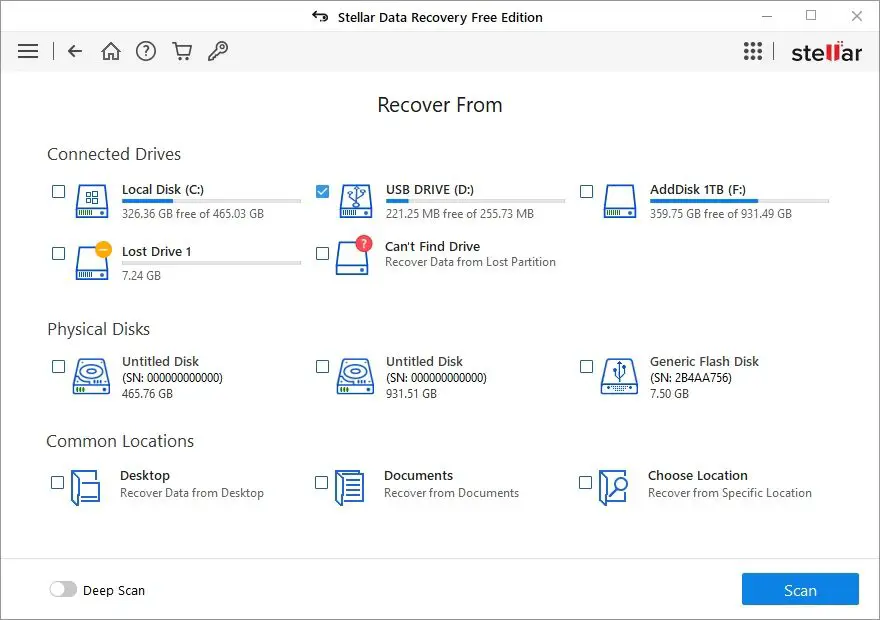Return to Home screen icon
This screenshot has height=620, width=880.
[111, 51]
